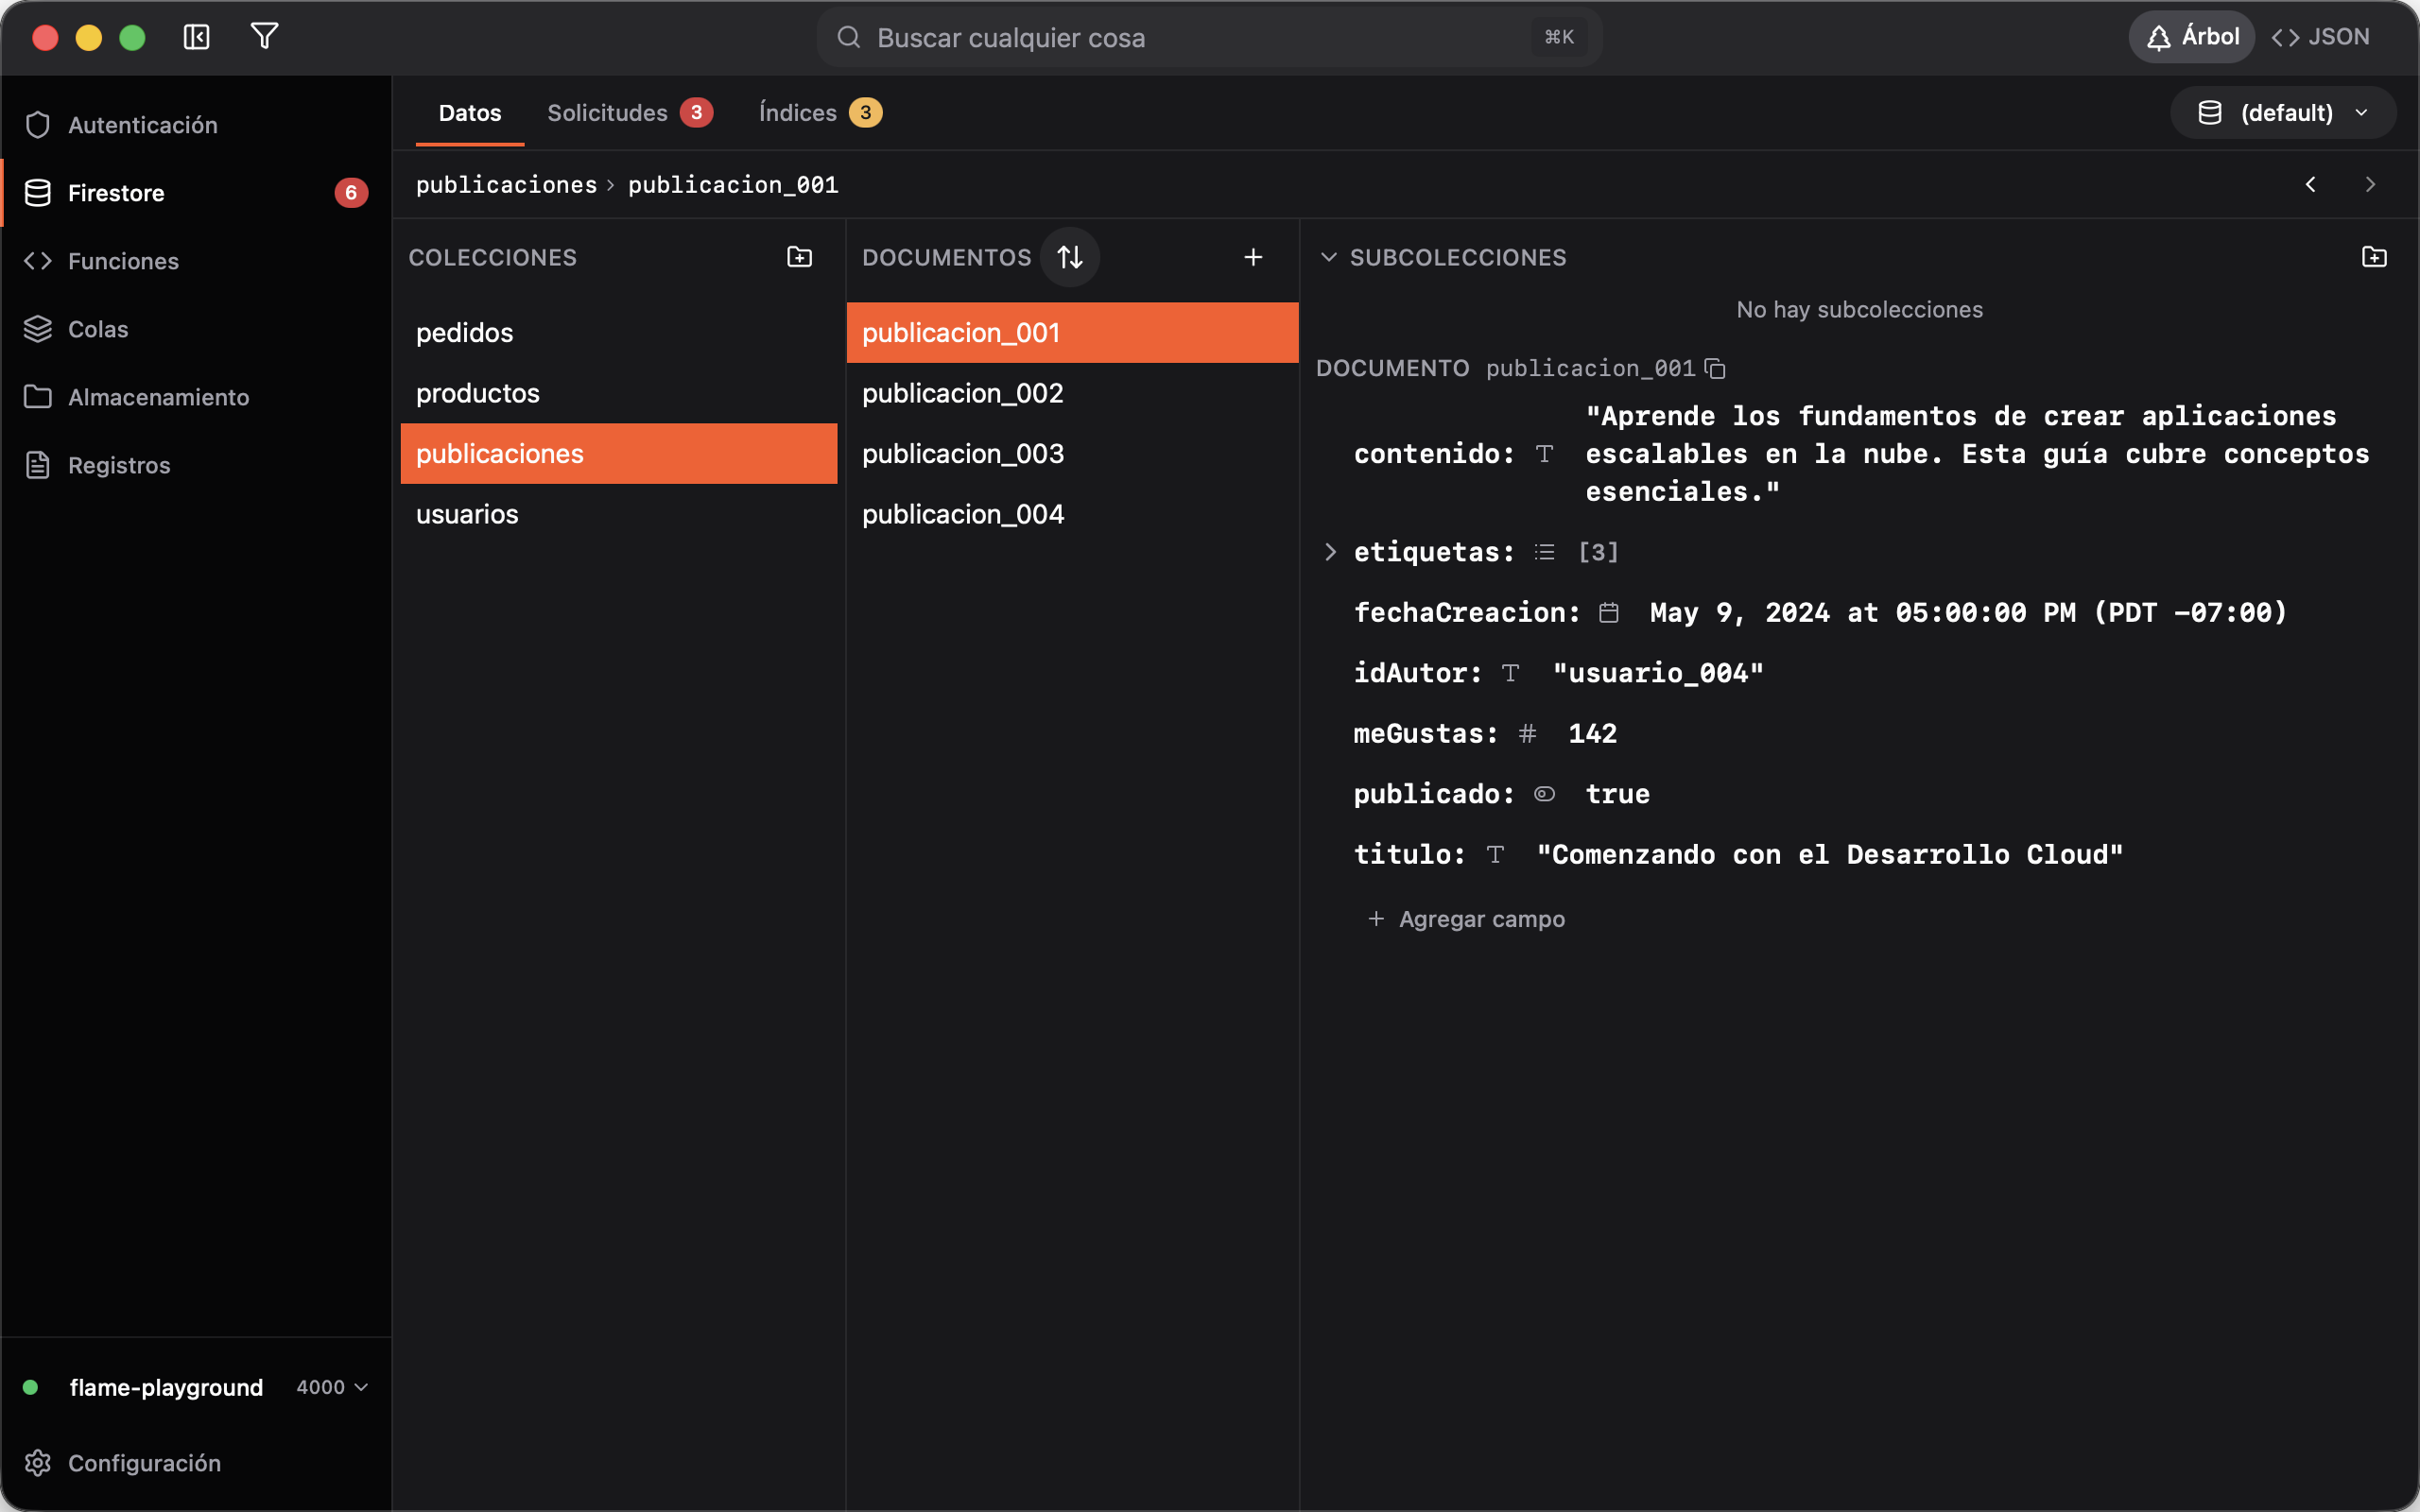The width and height of the screenshot is (2420, 1512).
Task: Open the Solicitudes tab
Action: 629,113
